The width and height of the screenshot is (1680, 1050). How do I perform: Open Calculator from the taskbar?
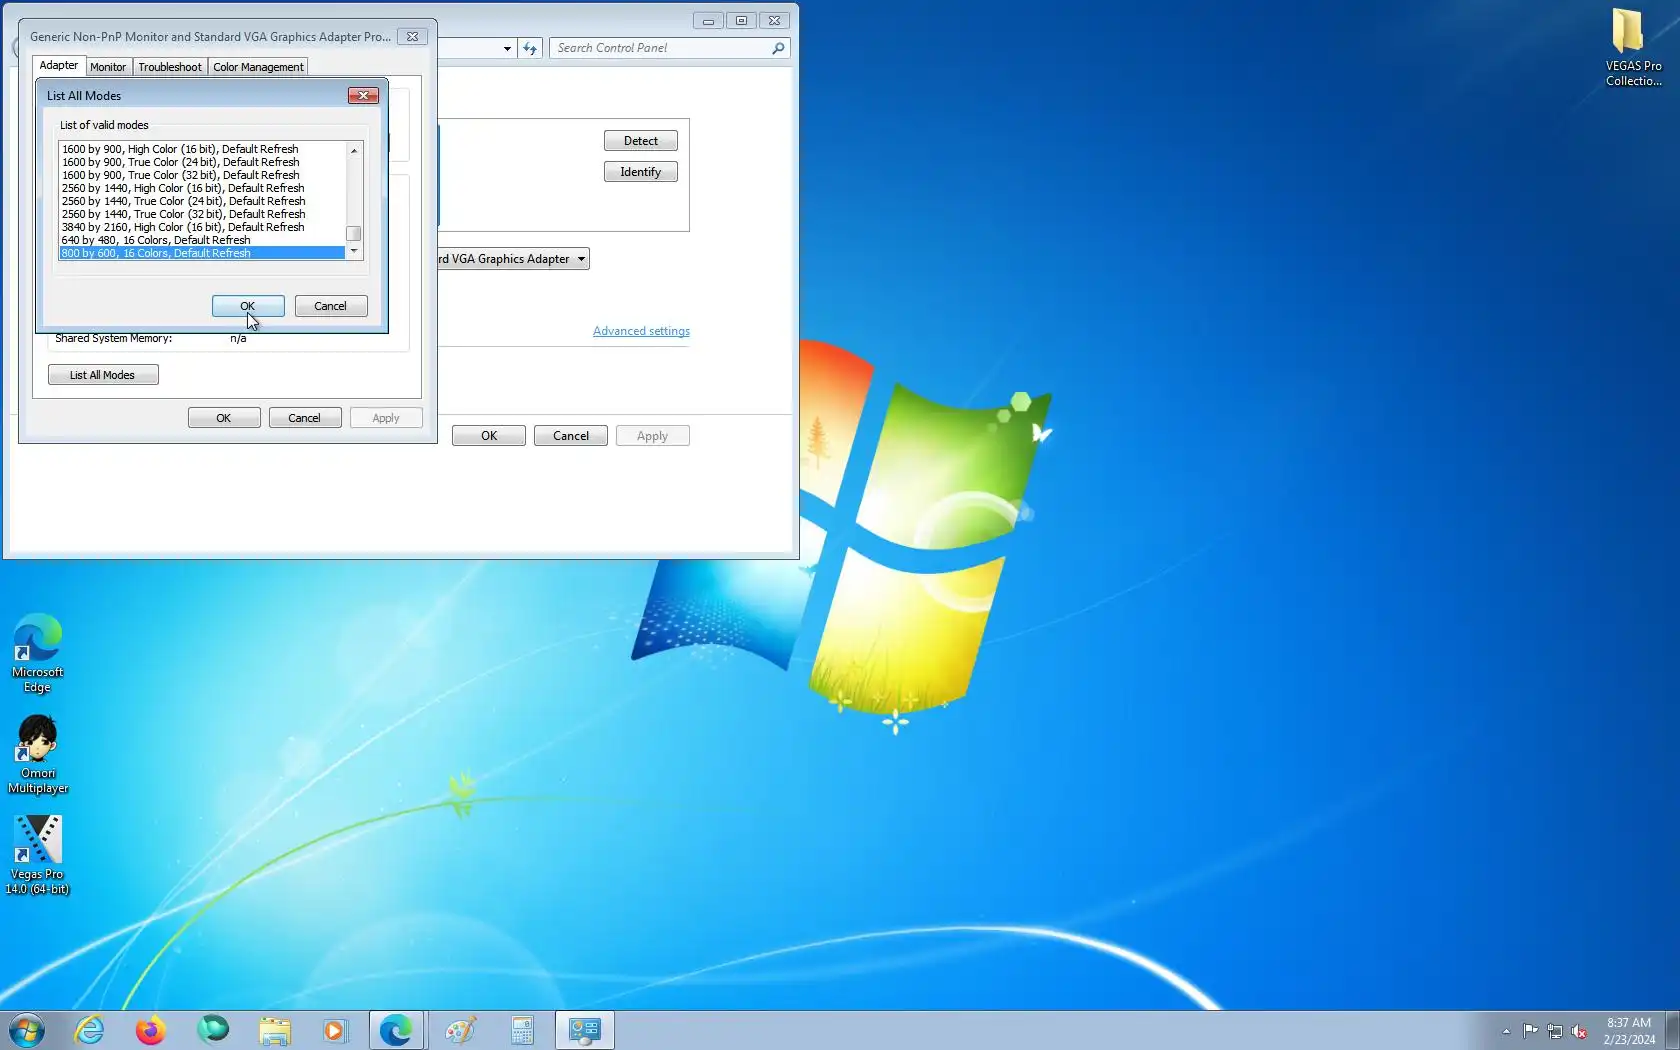click(522, 1030)
